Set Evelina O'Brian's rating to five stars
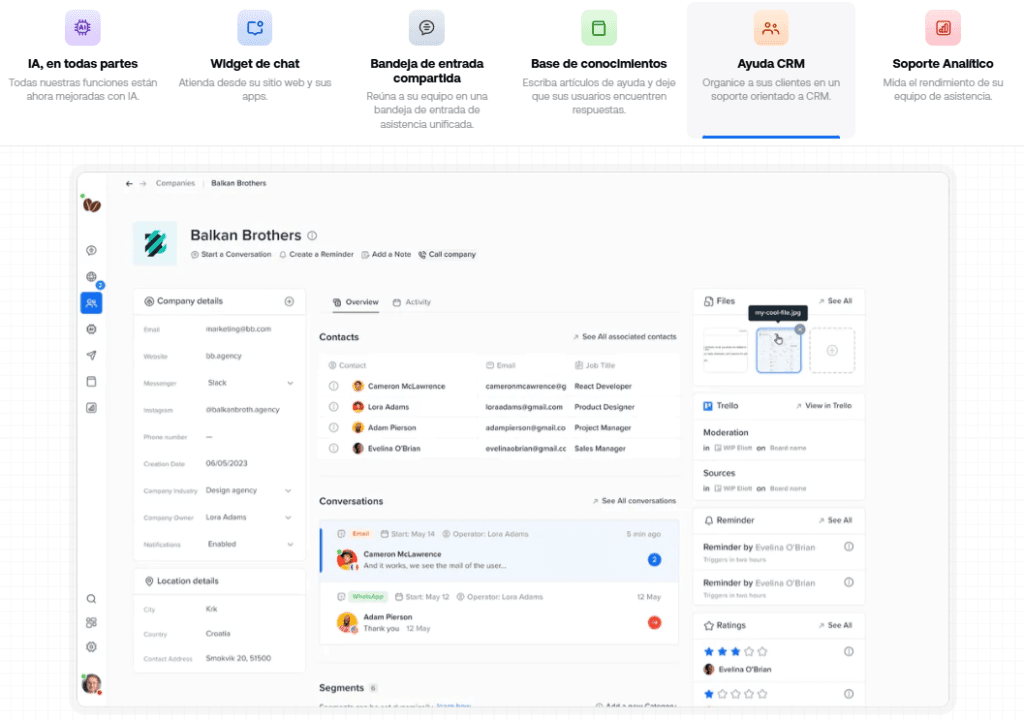 [x=762, y=651]
